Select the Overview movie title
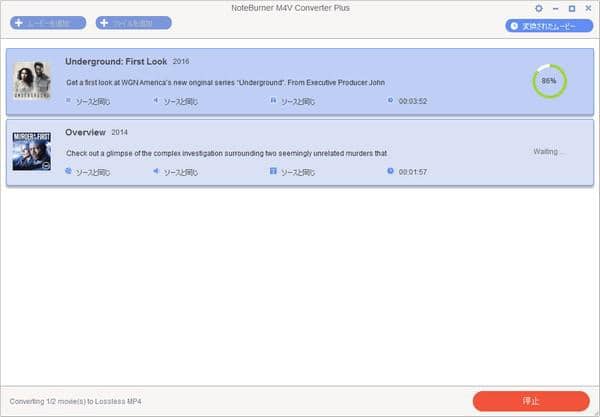This screenshot has width=600, height=417. coord(85,132)
